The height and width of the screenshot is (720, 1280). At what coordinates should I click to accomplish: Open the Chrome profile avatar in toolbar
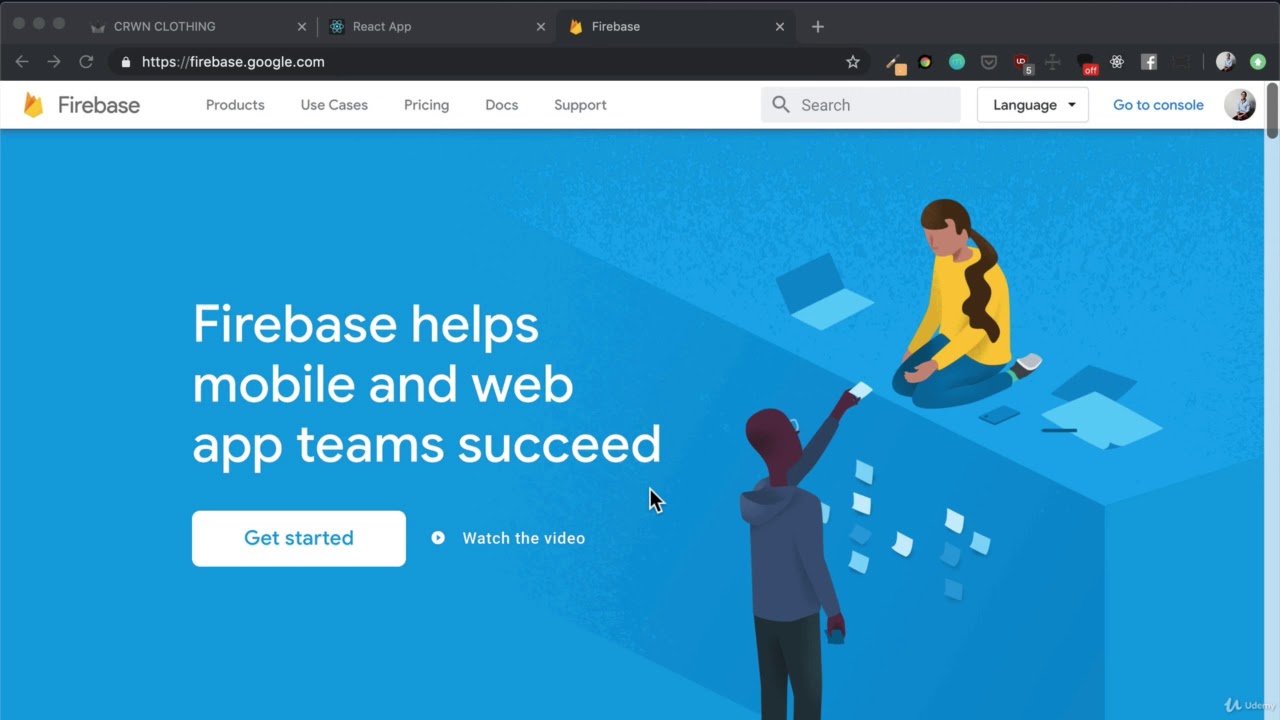[1225, 62]
